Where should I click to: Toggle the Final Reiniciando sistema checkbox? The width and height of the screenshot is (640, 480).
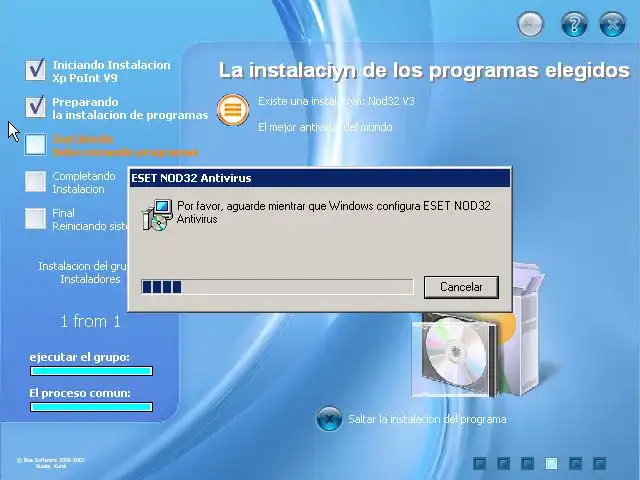(36, 219)
